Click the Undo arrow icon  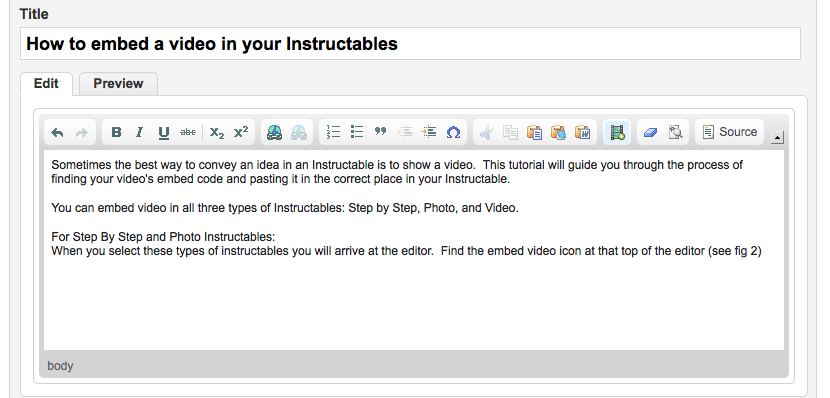(x=58, y=132)
